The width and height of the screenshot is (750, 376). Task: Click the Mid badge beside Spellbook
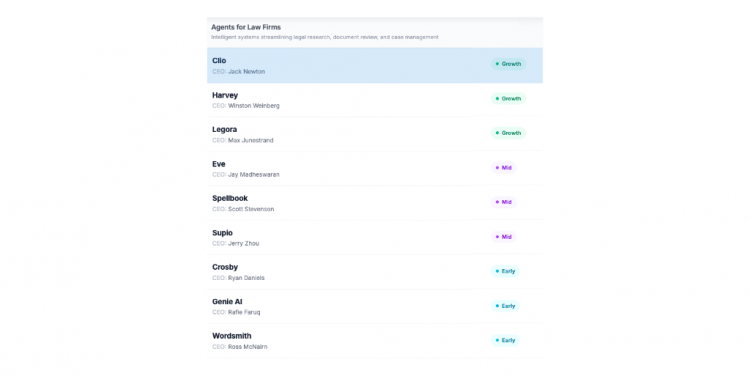[x=504, y=202]
